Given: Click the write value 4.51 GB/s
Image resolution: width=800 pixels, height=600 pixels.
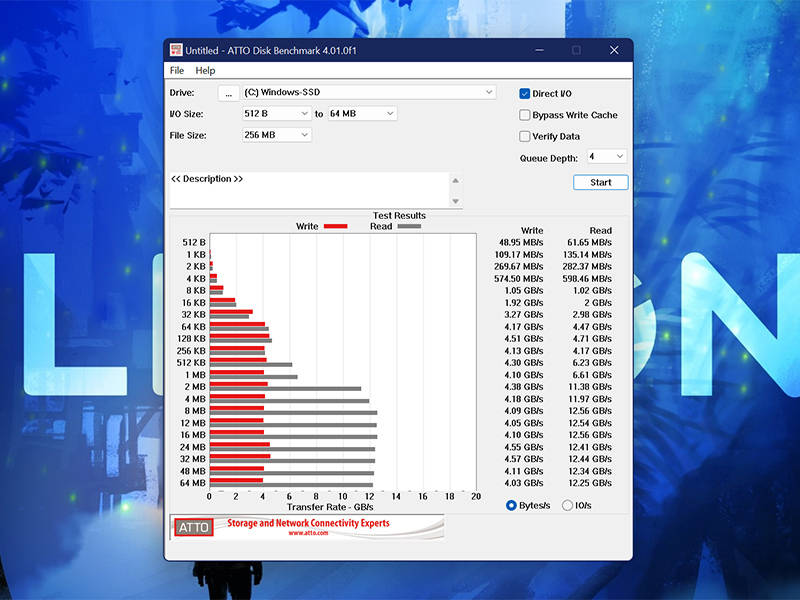Looking at the screenshot, I should (523, 339).
